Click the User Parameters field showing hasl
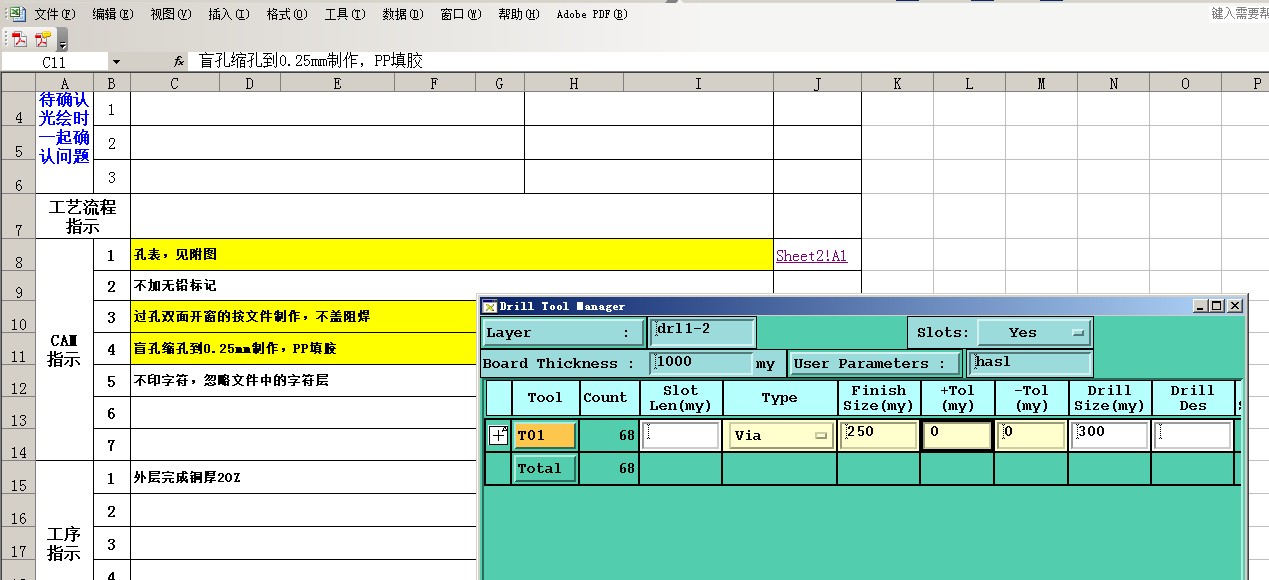The width and height of the screenshot is (1269, 580). pos(1029,363)
